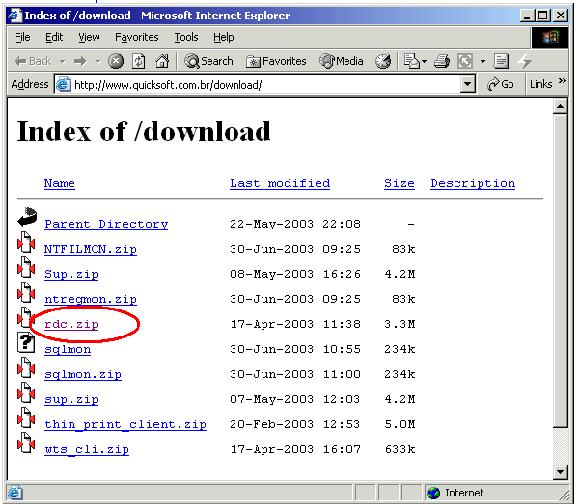Print the page with printer icon

click(442, 61)
